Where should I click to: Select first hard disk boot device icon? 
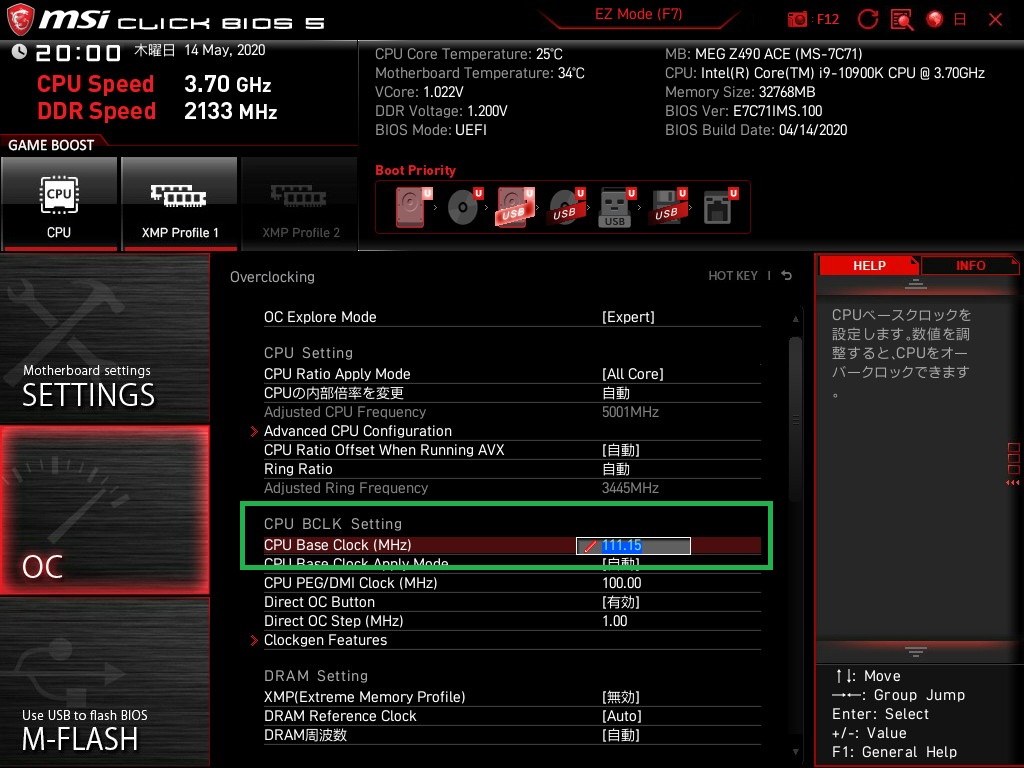click(413, 207)
